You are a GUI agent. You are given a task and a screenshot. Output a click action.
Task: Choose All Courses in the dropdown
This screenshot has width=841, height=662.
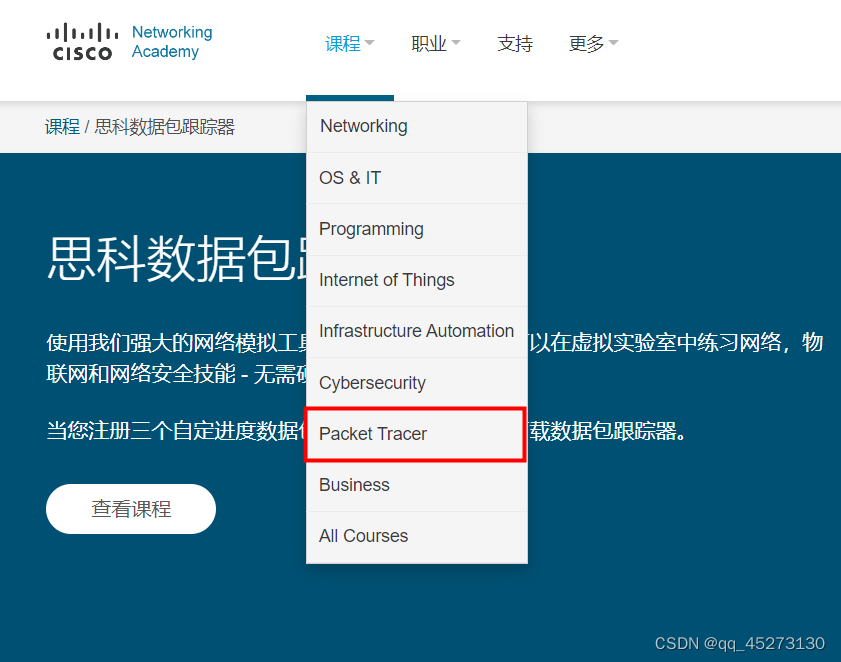click(x=417, y=536)
